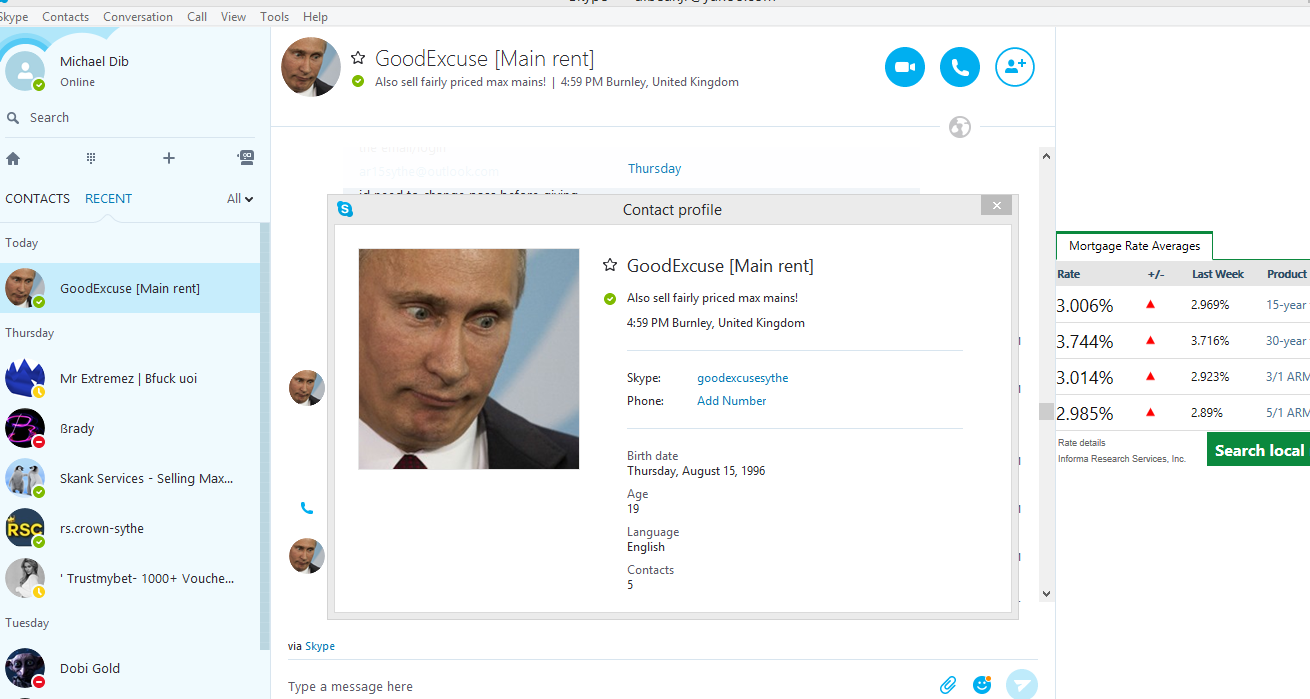Click the Online status text

[x=77, y=82]
